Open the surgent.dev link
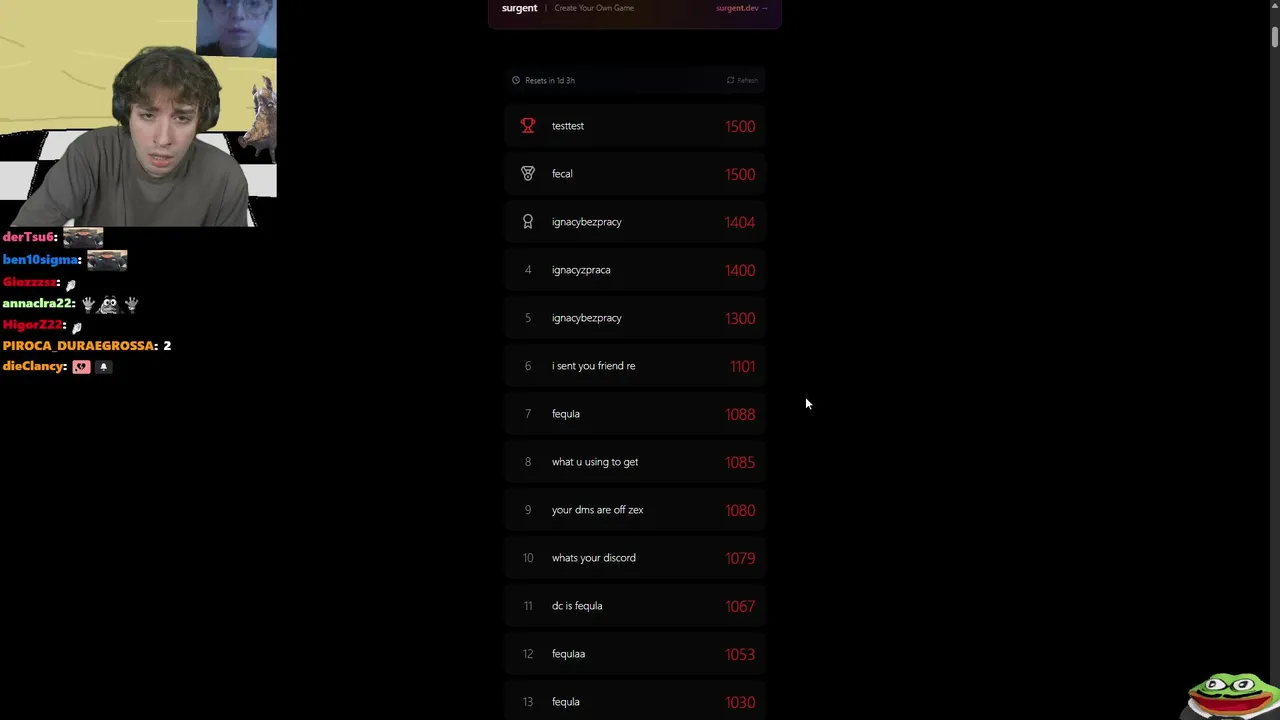The image size is (1280, 720). click(741, 8)
